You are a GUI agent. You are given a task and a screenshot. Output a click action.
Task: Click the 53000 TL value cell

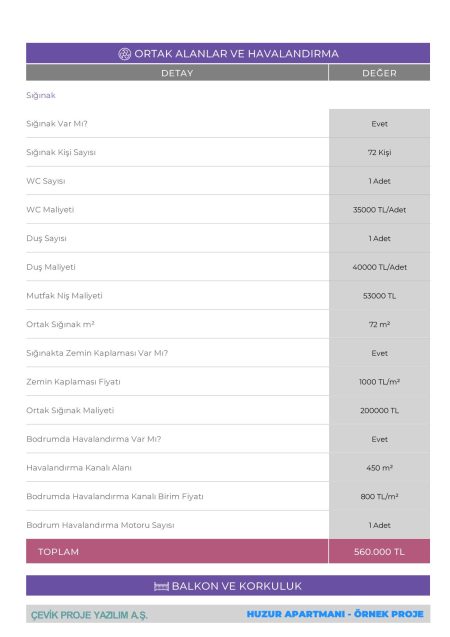[379, 296]
